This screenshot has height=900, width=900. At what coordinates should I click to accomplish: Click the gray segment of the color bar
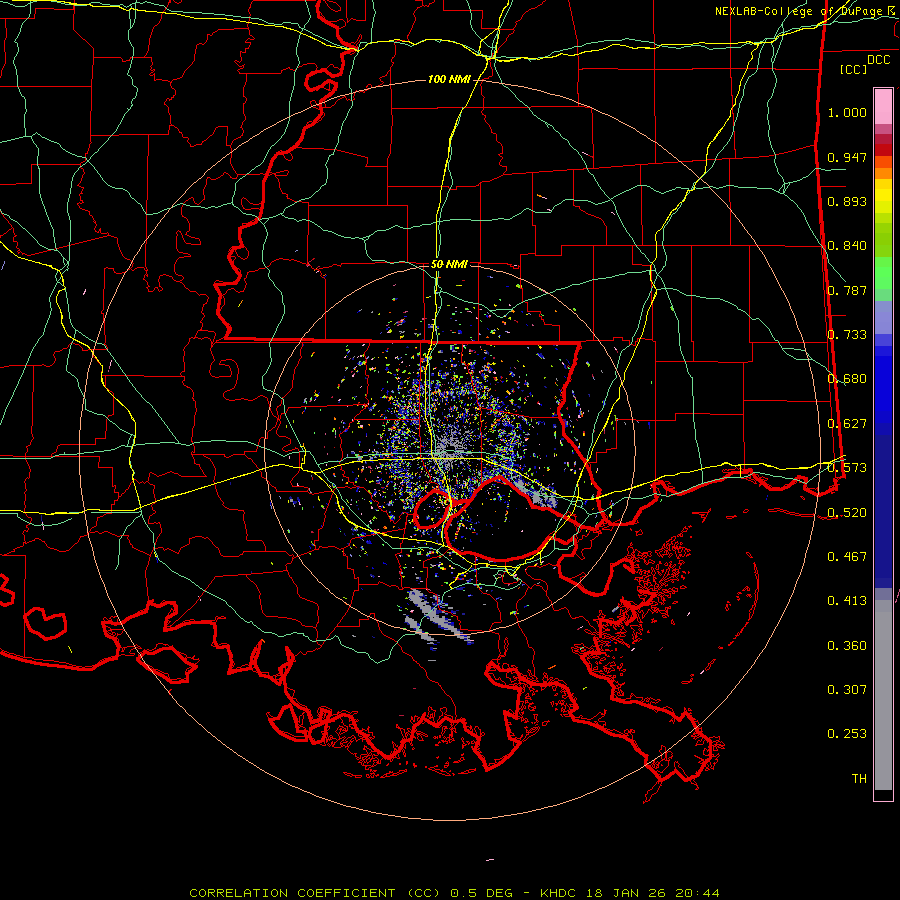883,695
